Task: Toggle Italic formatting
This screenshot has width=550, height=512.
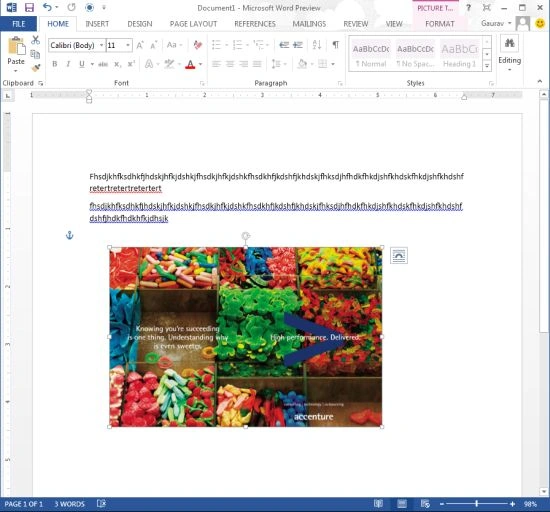Action: (x=68, y=64)
